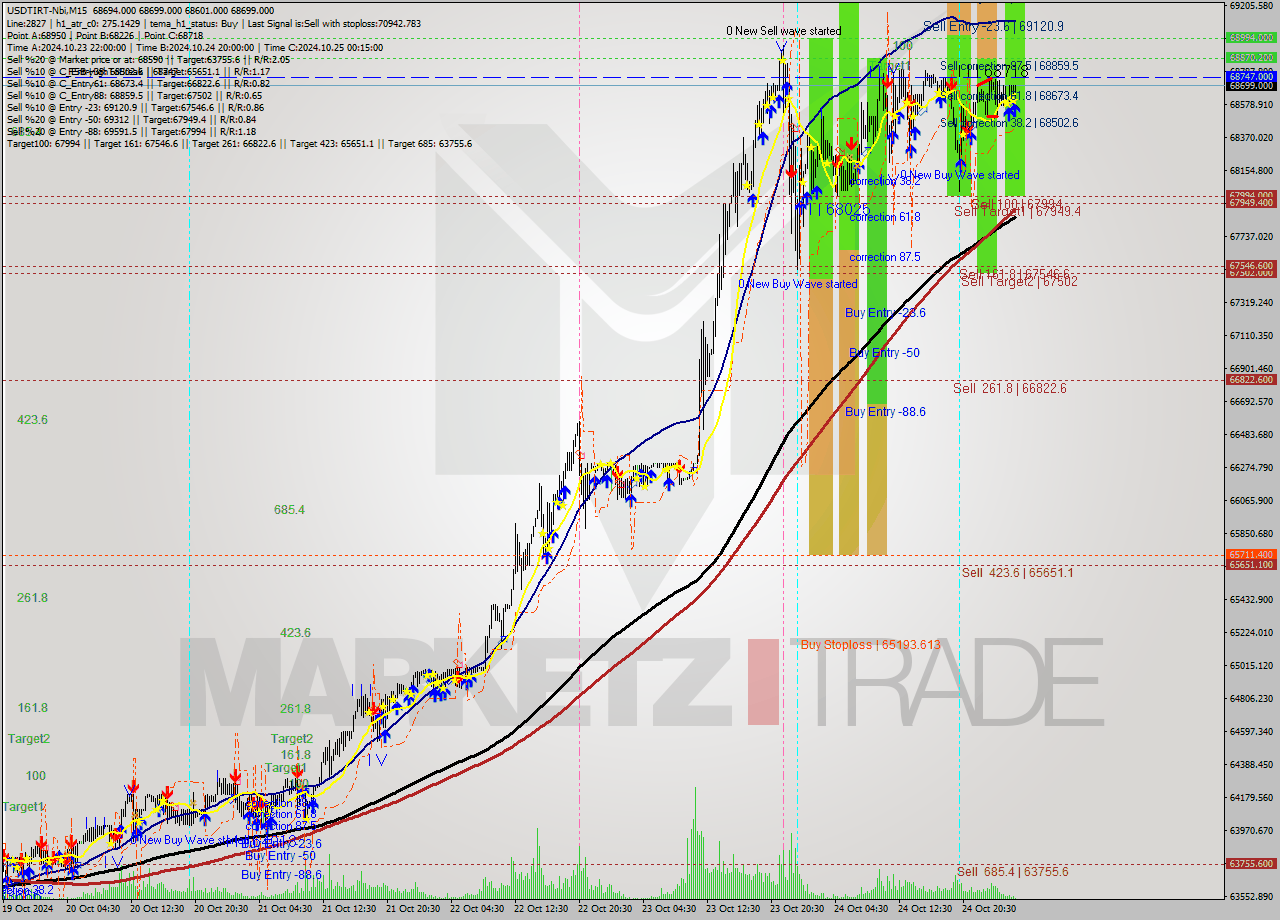
Task: Click the orange 65711.400 price tag
Action: coord(1251,554)
